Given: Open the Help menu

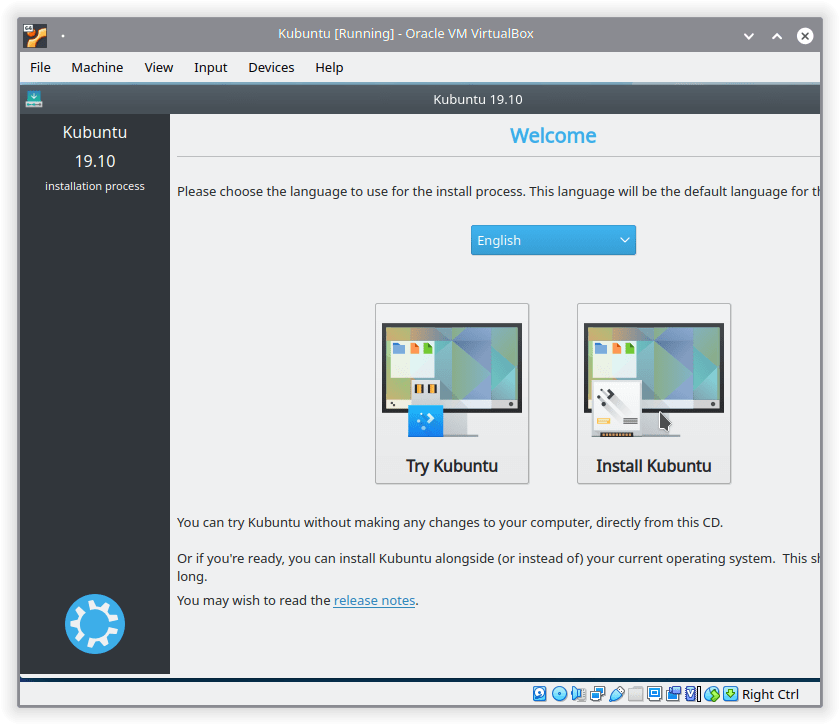Looking at the screenshot, I should tap(329, 68).
